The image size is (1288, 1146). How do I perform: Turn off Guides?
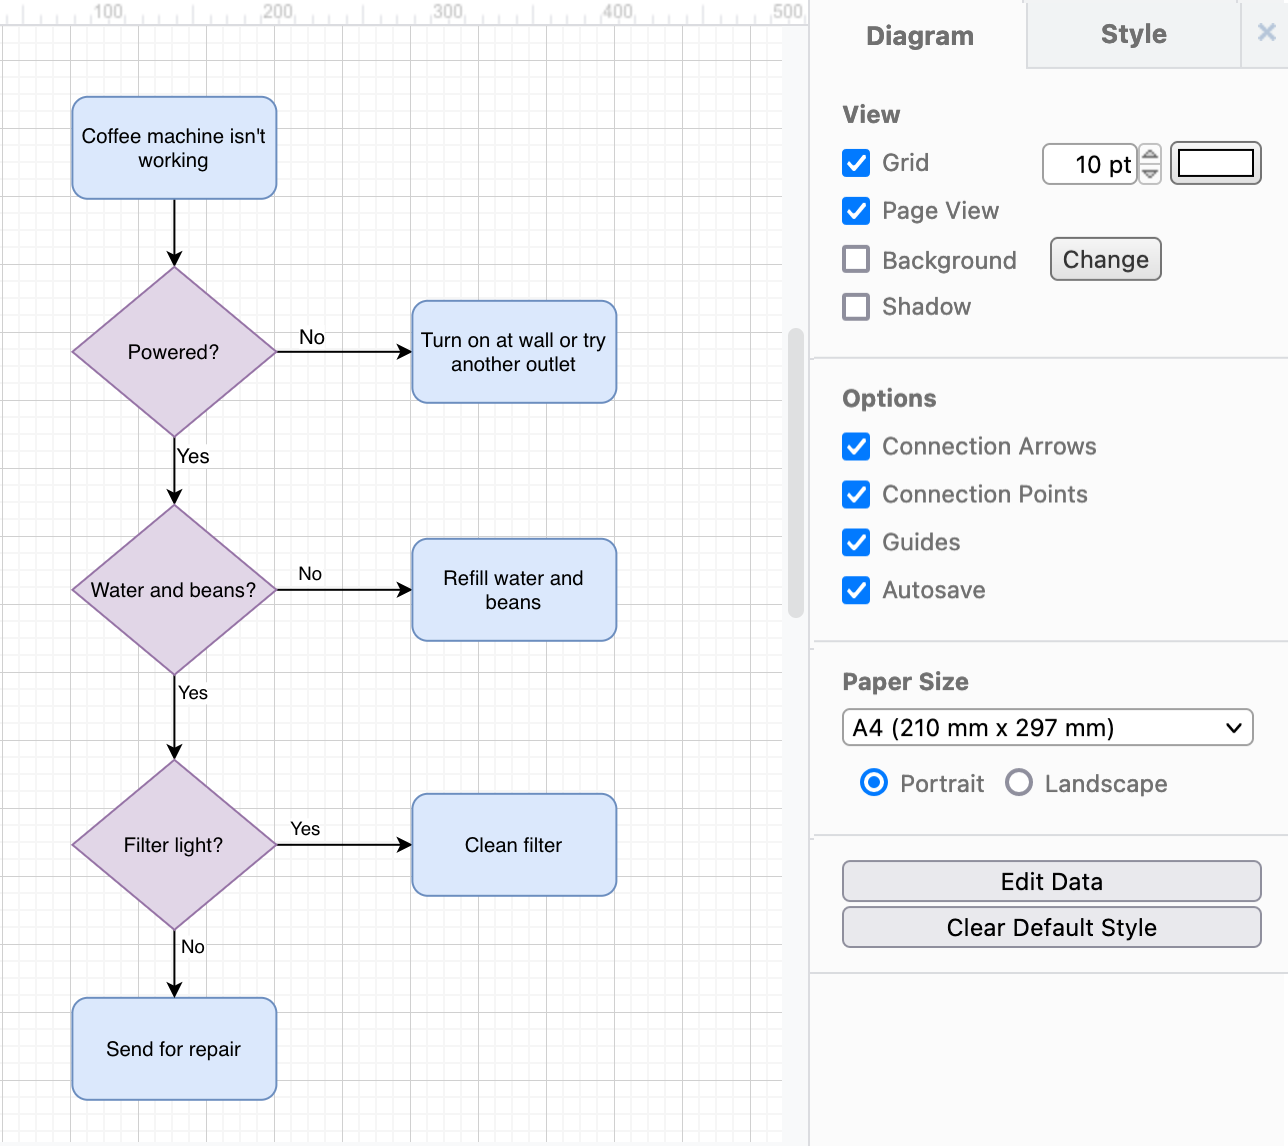856,542
